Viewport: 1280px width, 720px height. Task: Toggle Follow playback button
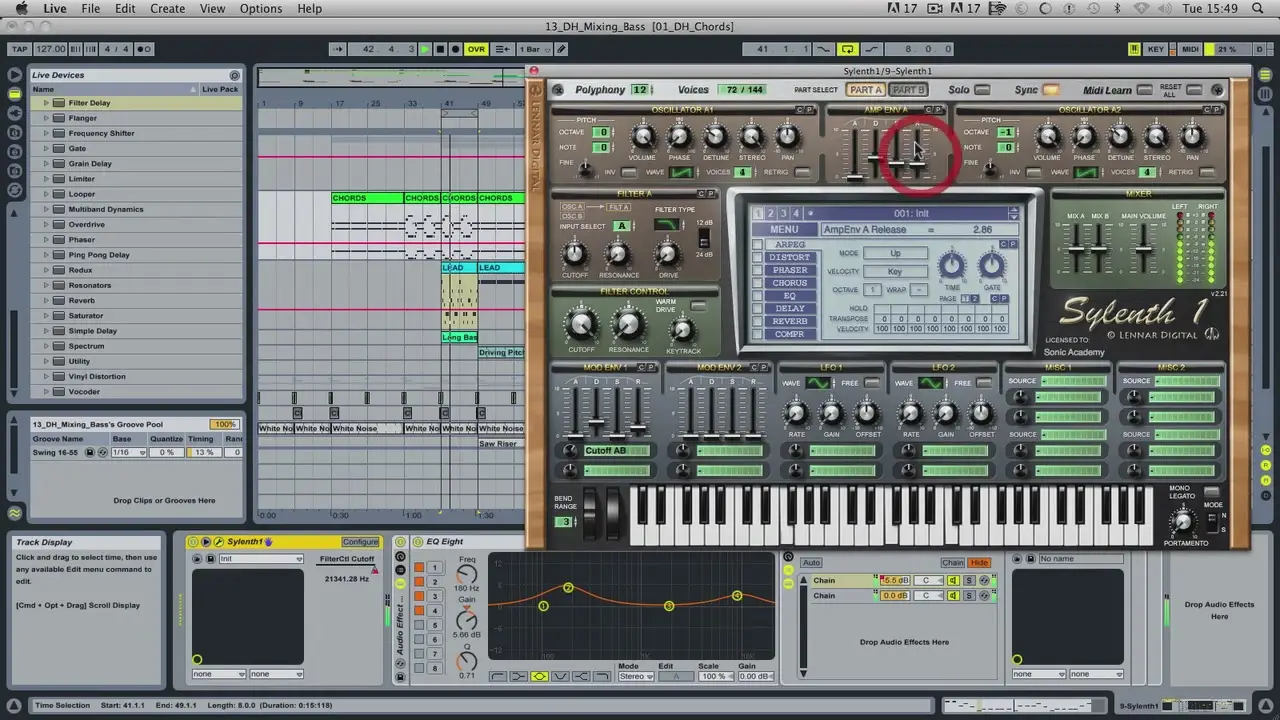[x=337, y=49]
